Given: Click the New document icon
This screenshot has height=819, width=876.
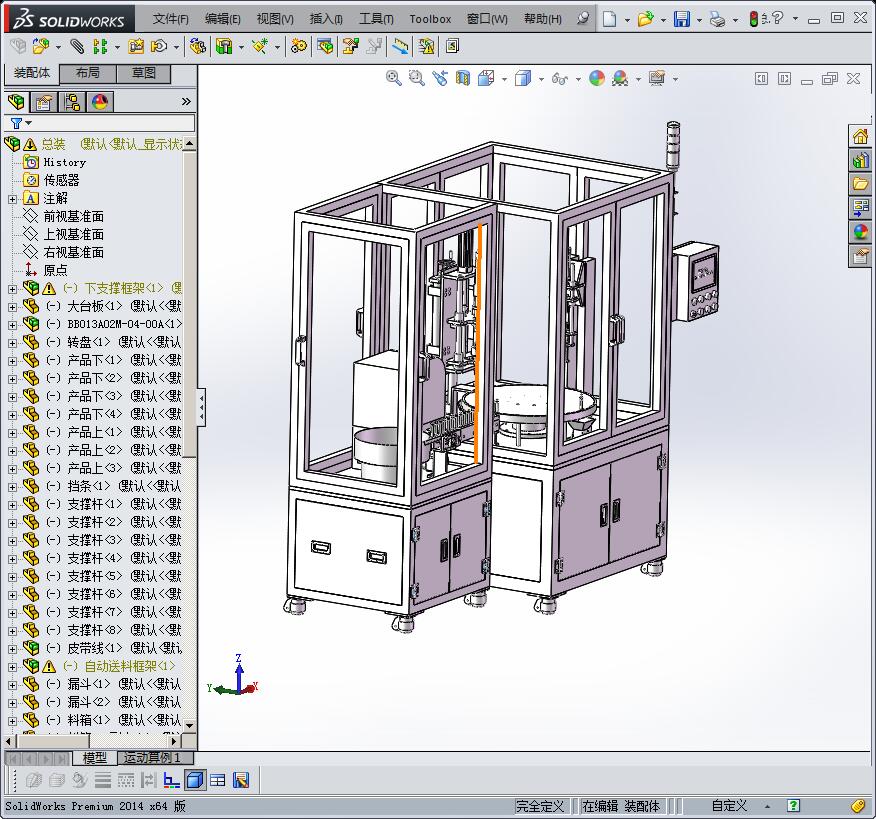Looking at the screenshot, I should pos(610,19).
